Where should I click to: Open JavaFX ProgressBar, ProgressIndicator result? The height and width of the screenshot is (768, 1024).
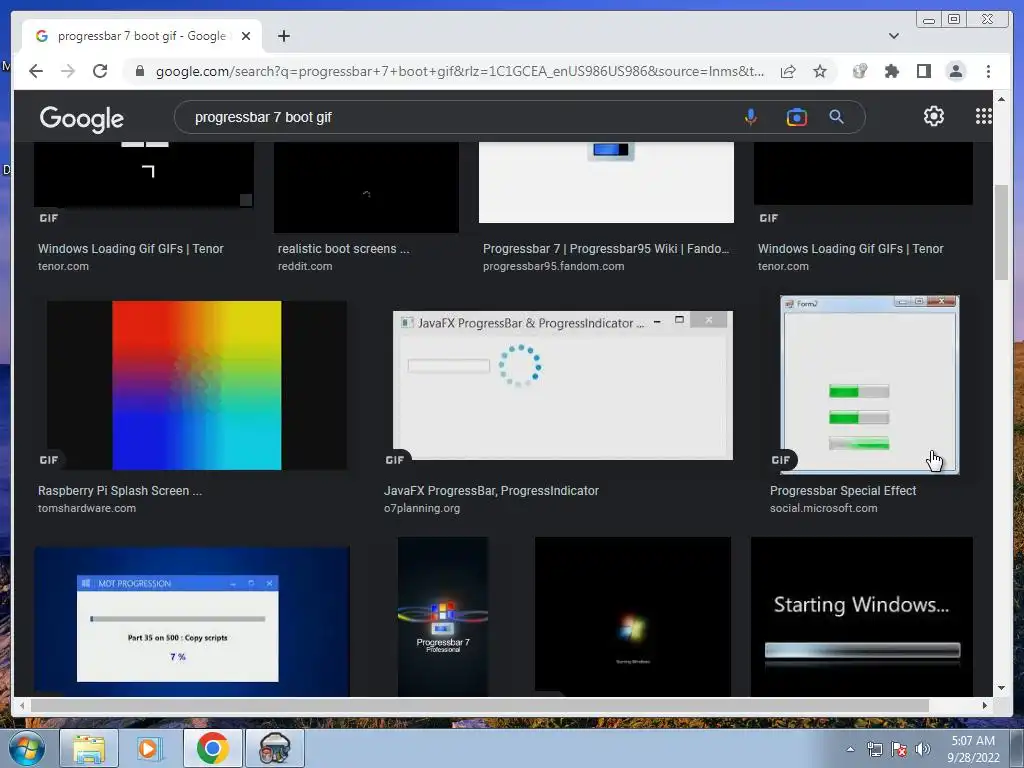(x=491, y=490)
